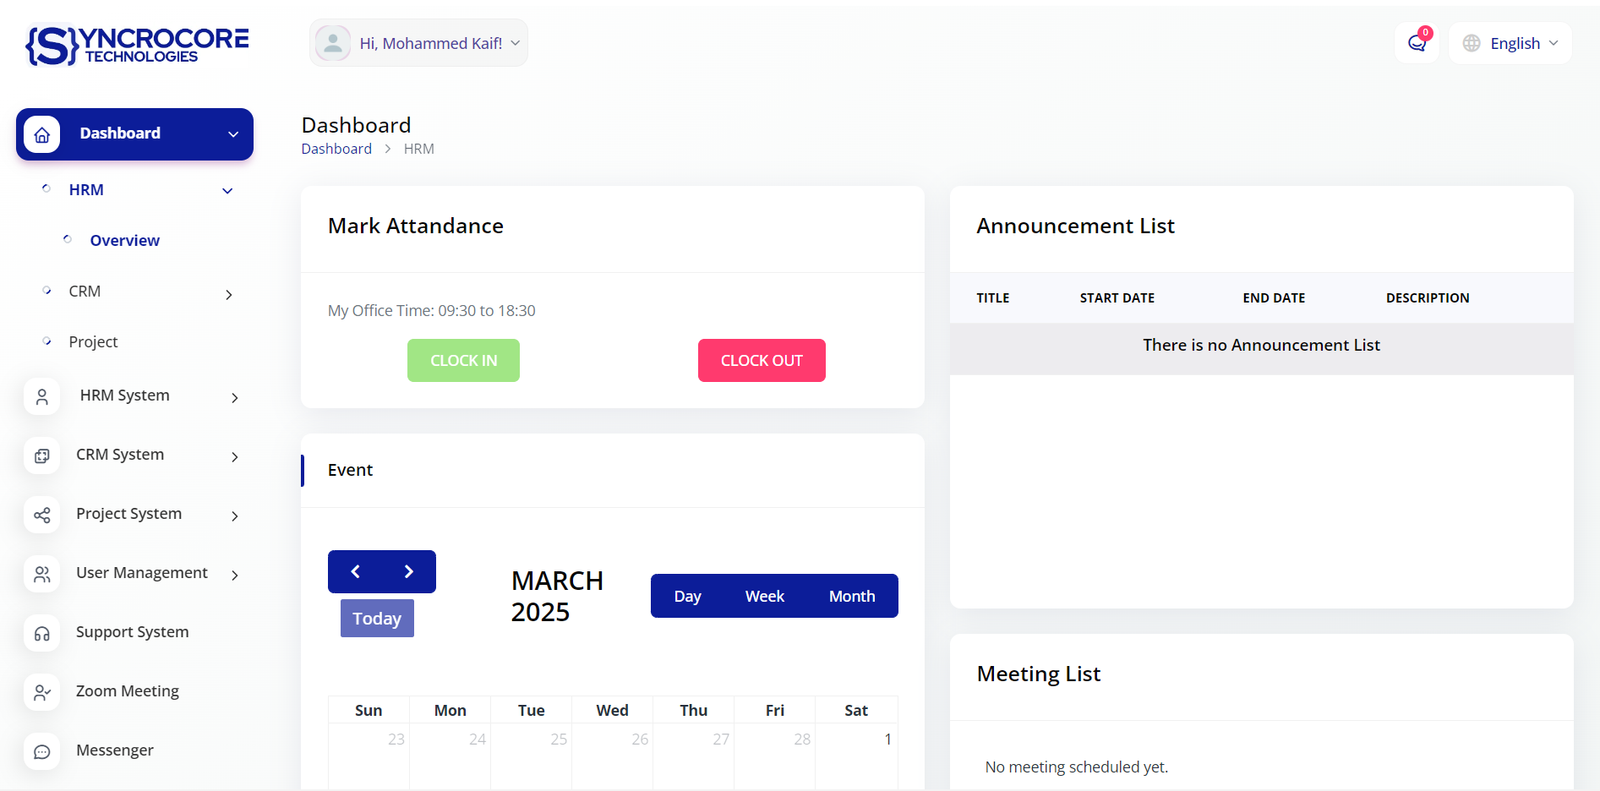
Task: Switch calendar to Week view
Action: tap(764, 596)
